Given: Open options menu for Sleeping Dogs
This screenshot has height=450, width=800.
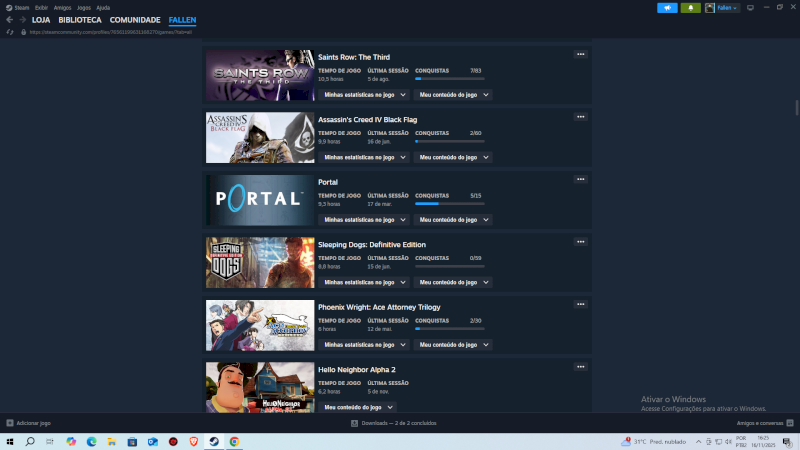Looking at the screenshot, I should (x=581, y=242).
